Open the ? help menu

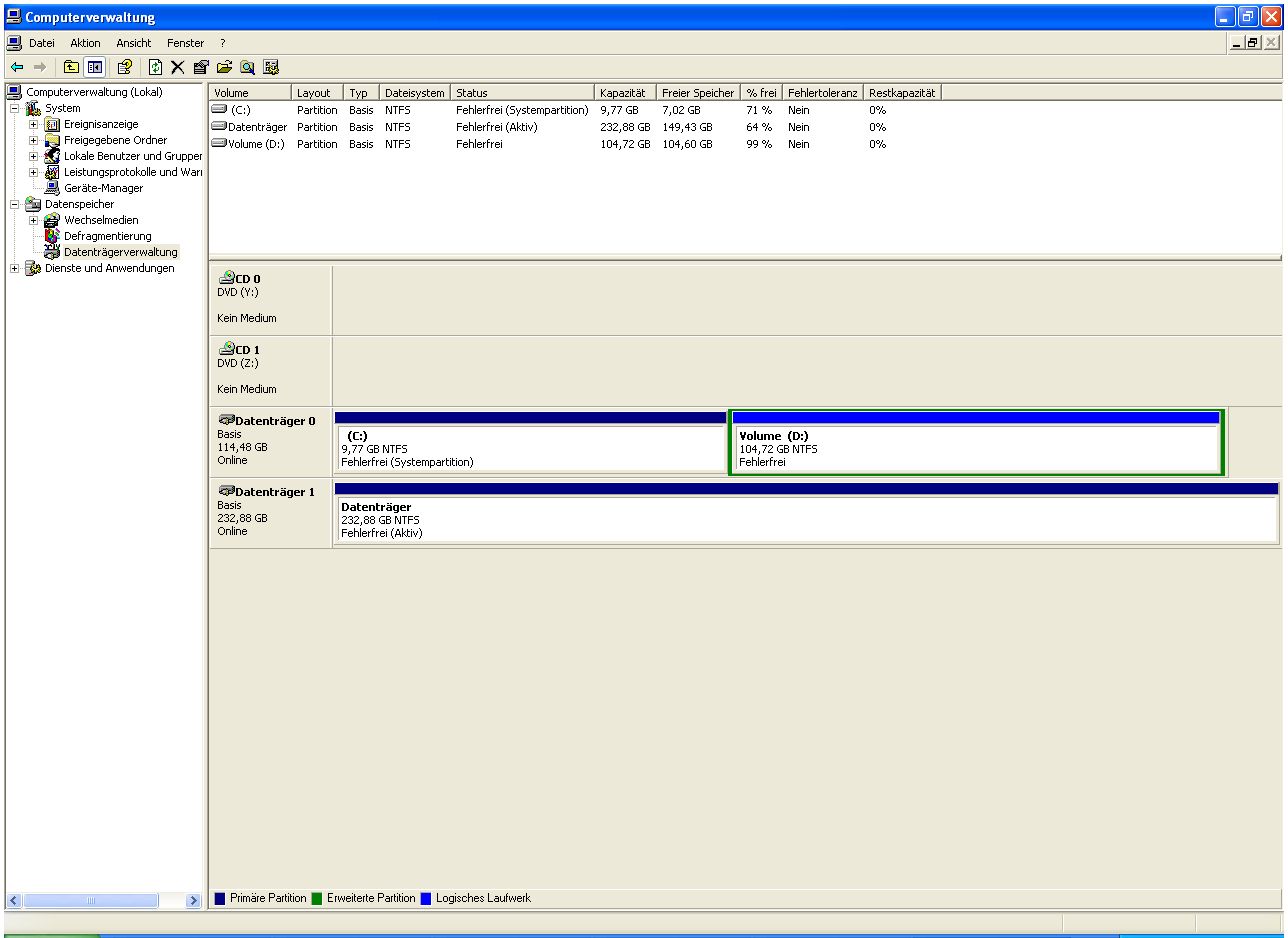coord(223,43)
